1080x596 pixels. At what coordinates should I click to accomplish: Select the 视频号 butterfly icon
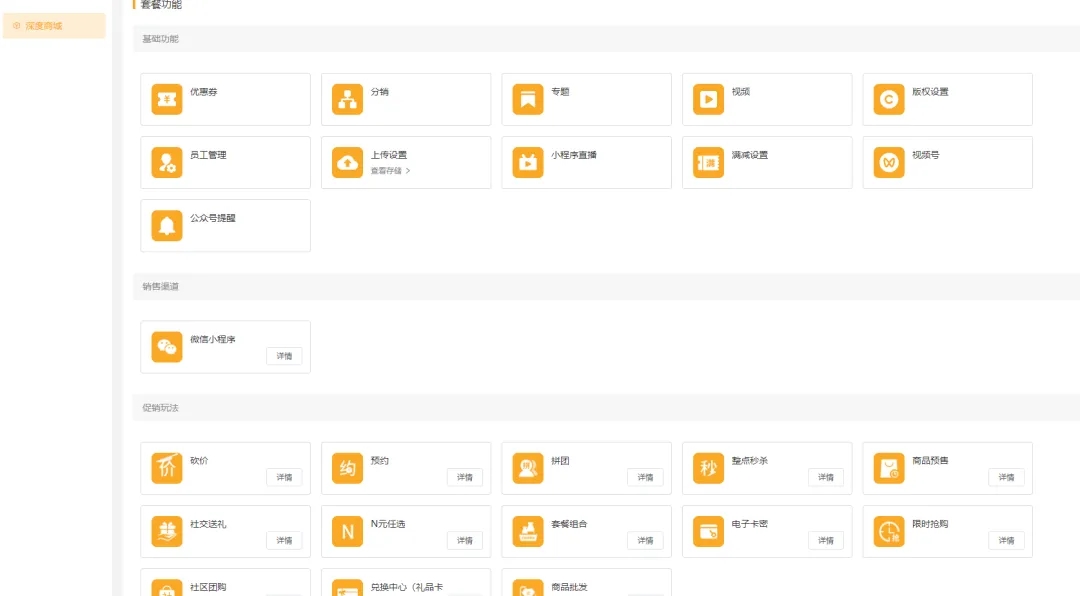click(888, 162)
